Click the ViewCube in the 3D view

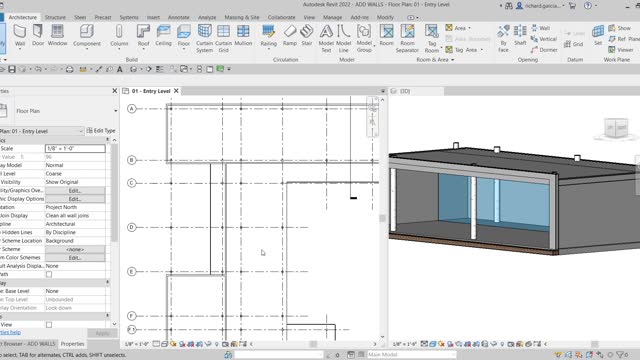pyautogui.click(x=616, y=128)
